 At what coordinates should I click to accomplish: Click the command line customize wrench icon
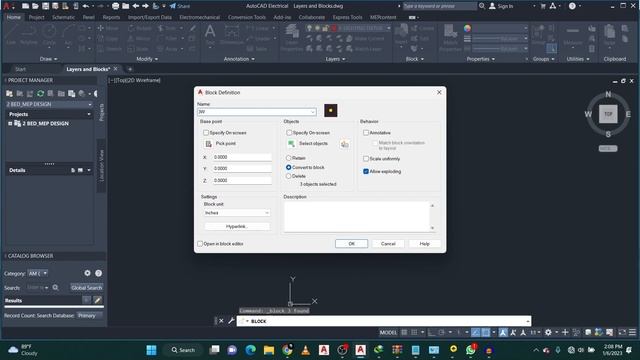click(x=231, y=321)
